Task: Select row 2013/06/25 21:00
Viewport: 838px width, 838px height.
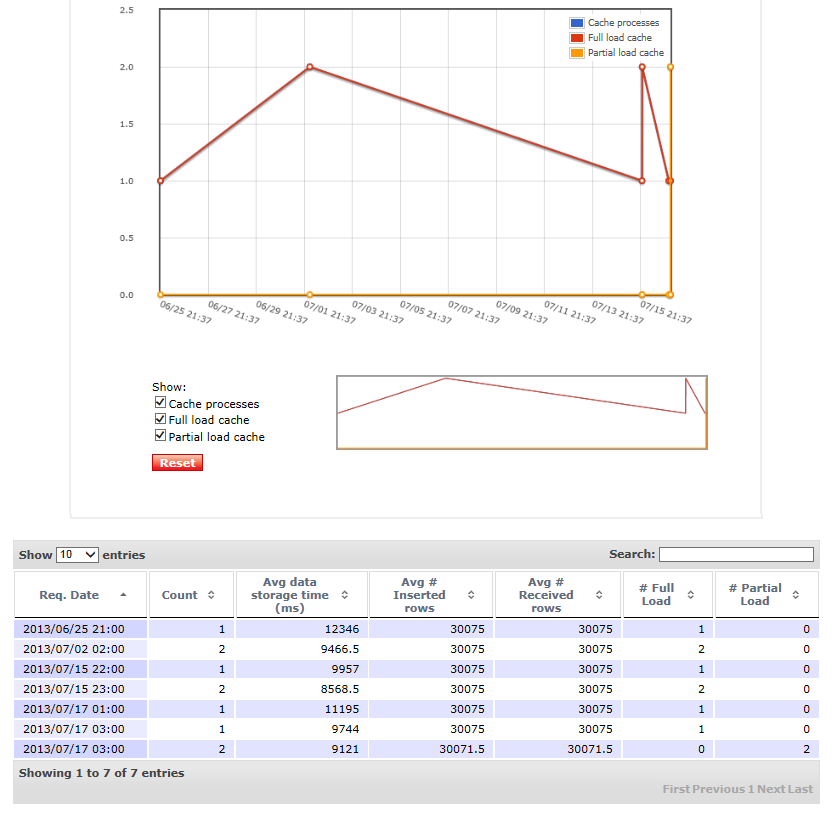Action: click(x=416, y=629)
